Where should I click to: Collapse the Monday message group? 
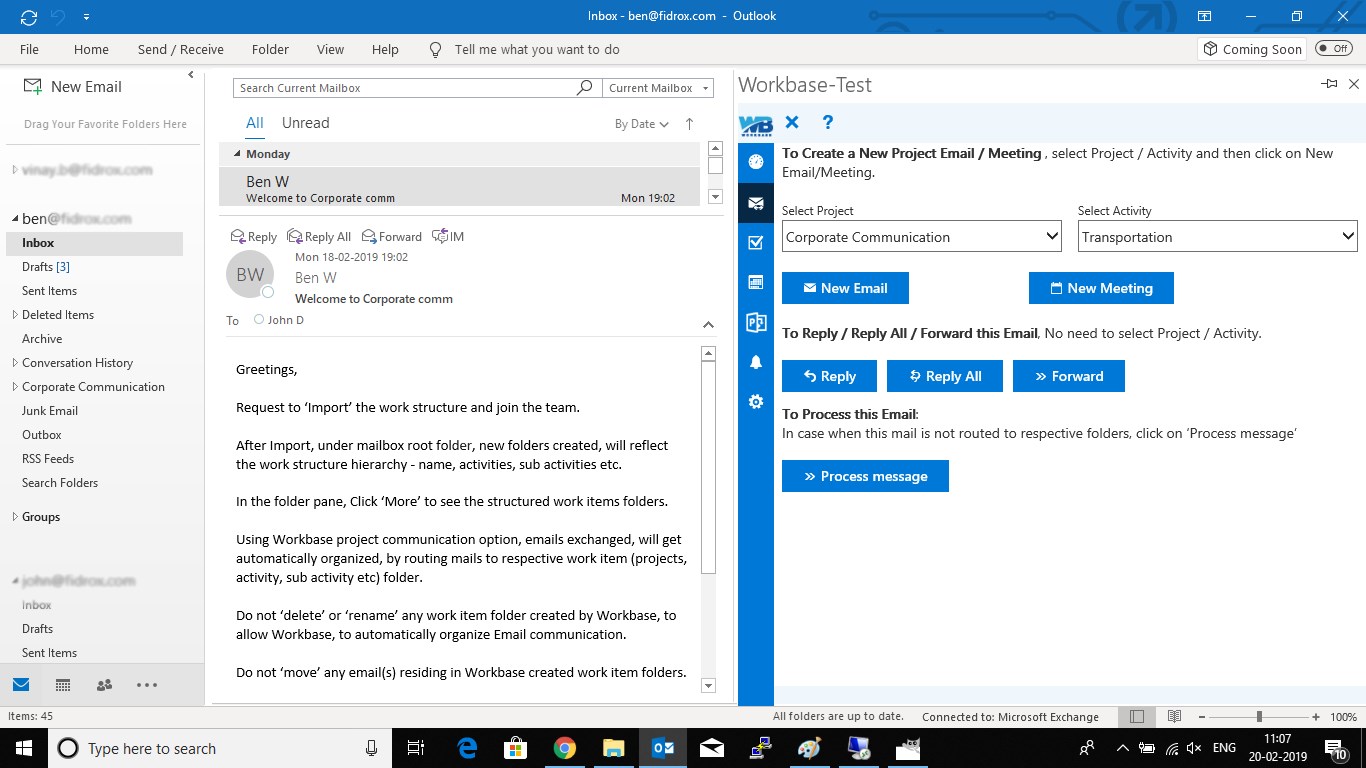point(237,154)
